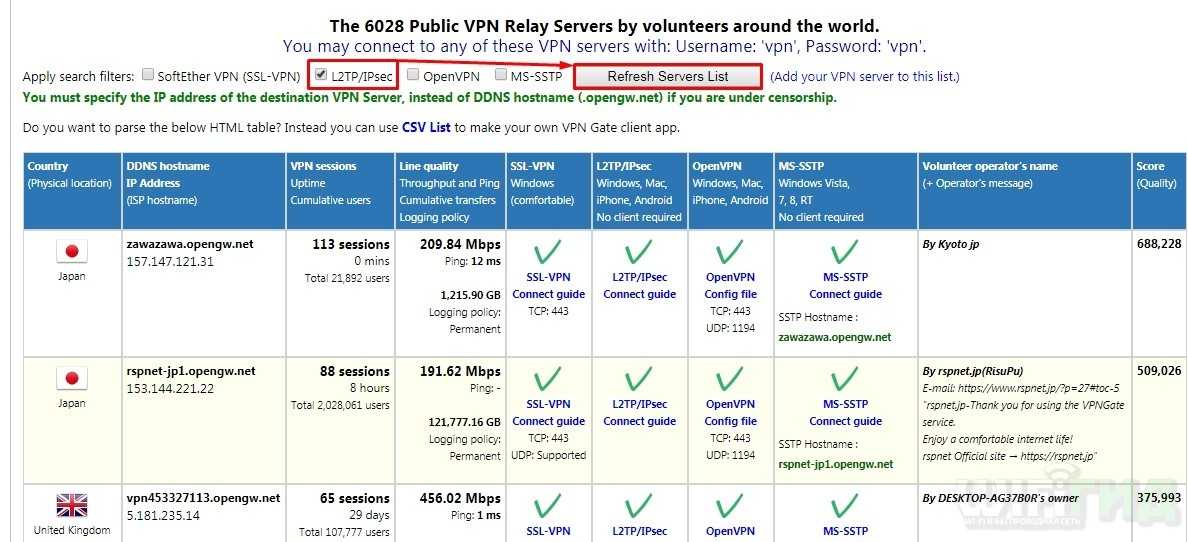This screenshot has width=1188, height=542.
Task: Click MS-SSTP green checkmark in zawazawa row
Action: tap(845, 252)
